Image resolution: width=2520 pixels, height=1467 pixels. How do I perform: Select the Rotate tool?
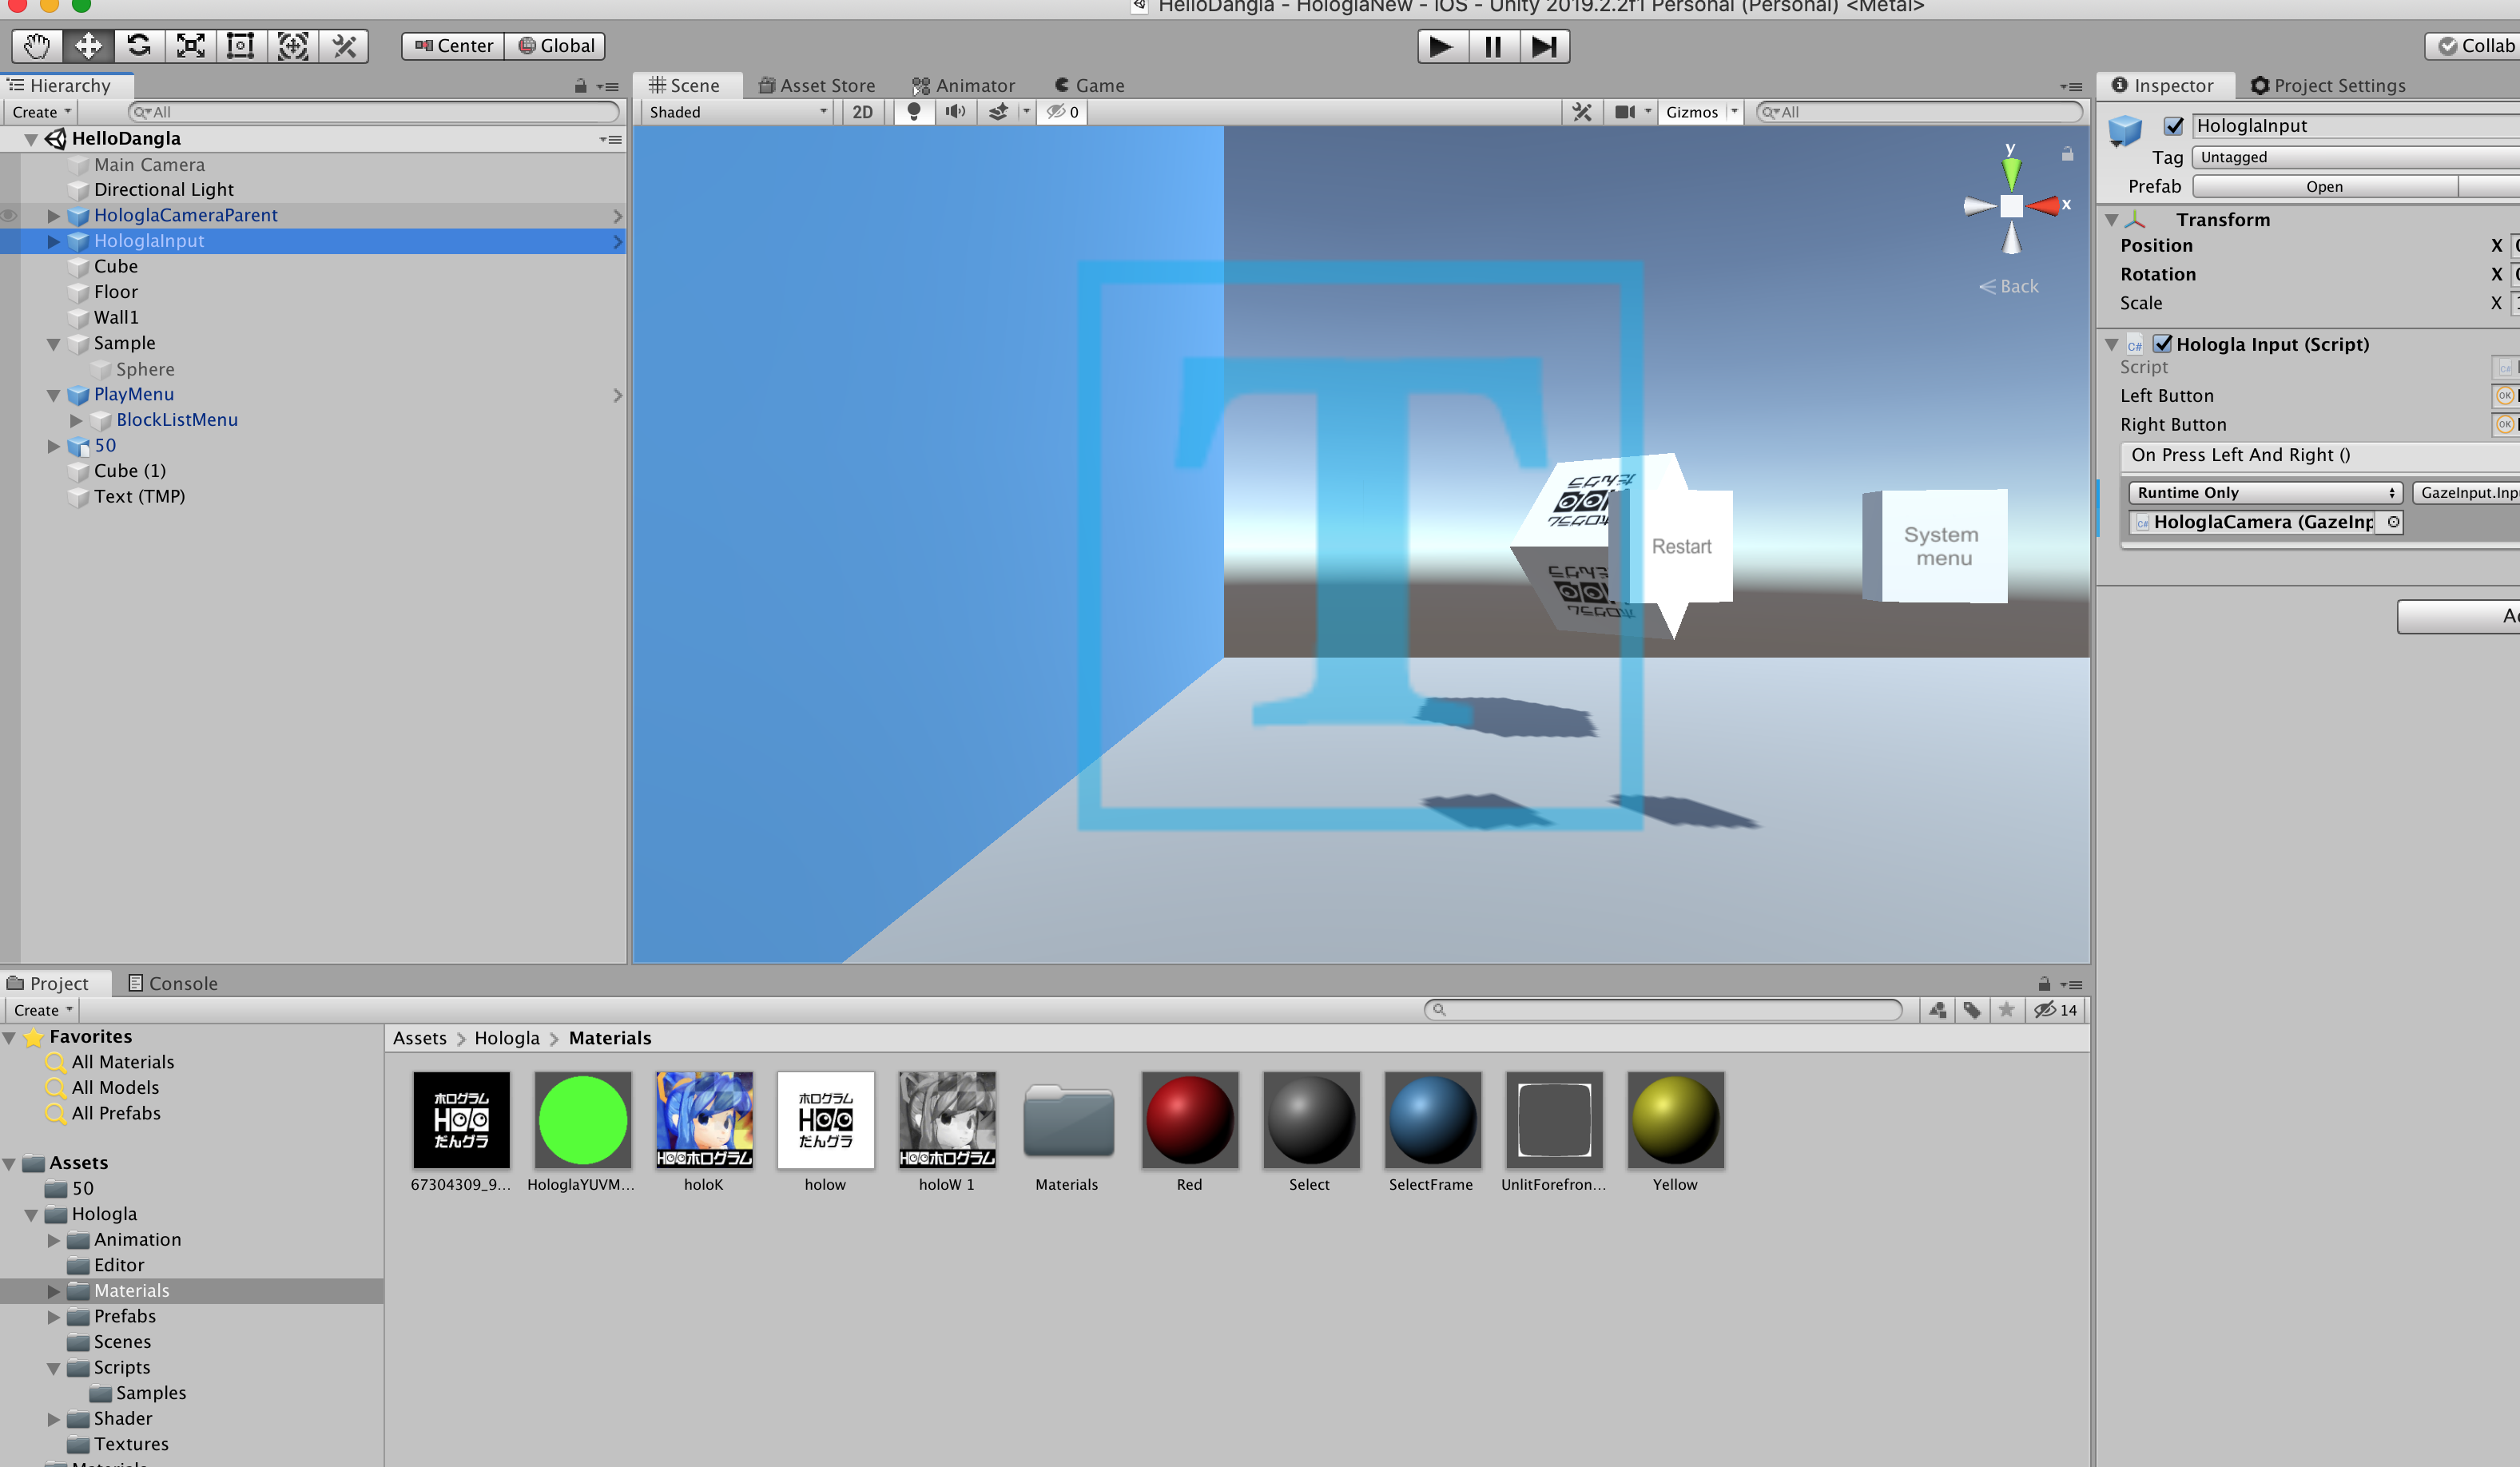pyautogui.click(x=139, y=46)
